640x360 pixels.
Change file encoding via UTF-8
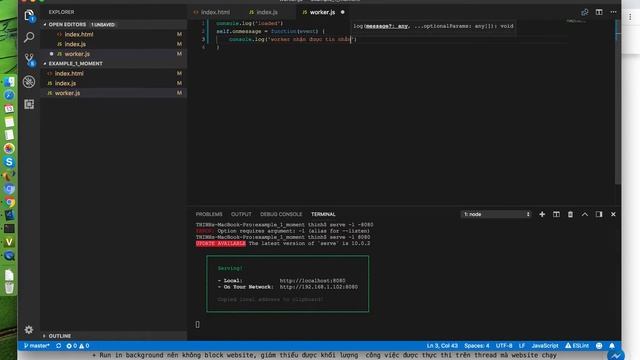[x=504, y=346]
